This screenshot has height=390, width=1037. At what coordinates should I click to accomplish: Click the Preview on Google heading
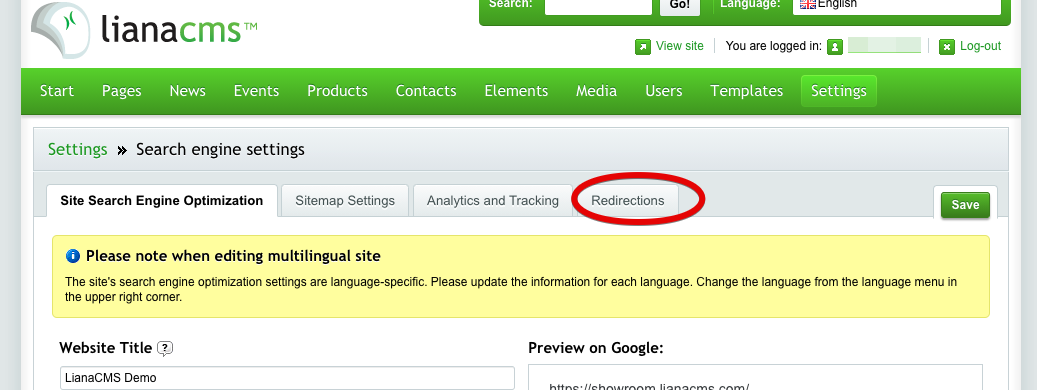pyautogui.click(x=596, y=348)
